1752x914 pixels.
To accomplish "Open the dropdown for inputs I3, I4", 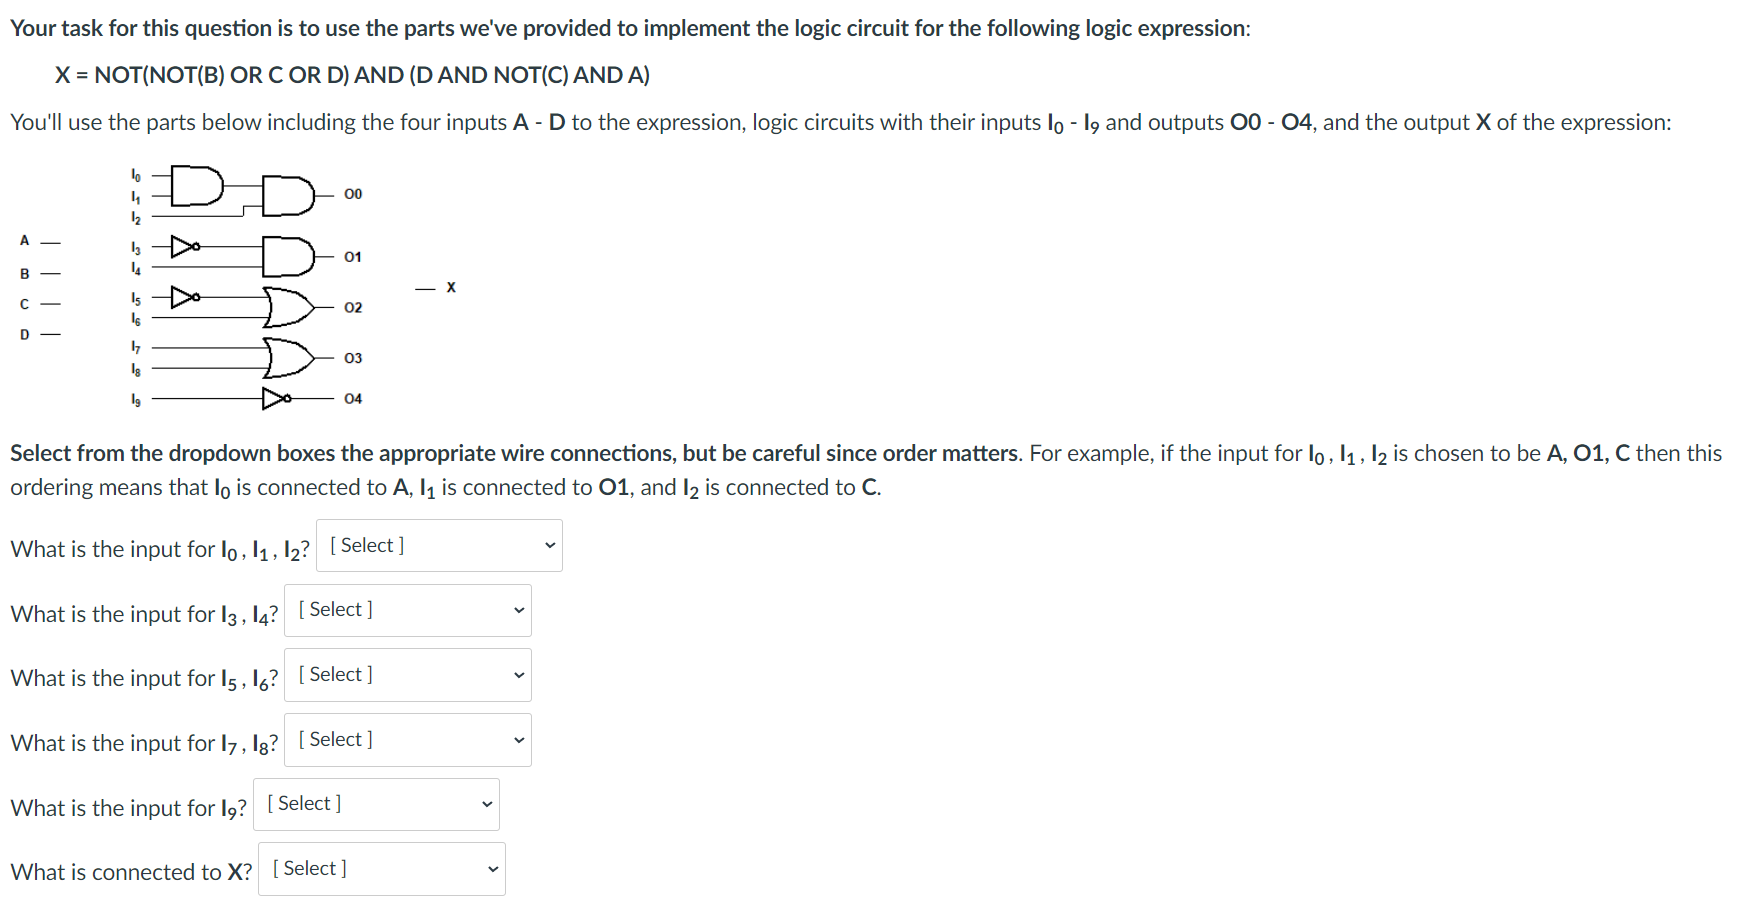I will tap(407, 610).
